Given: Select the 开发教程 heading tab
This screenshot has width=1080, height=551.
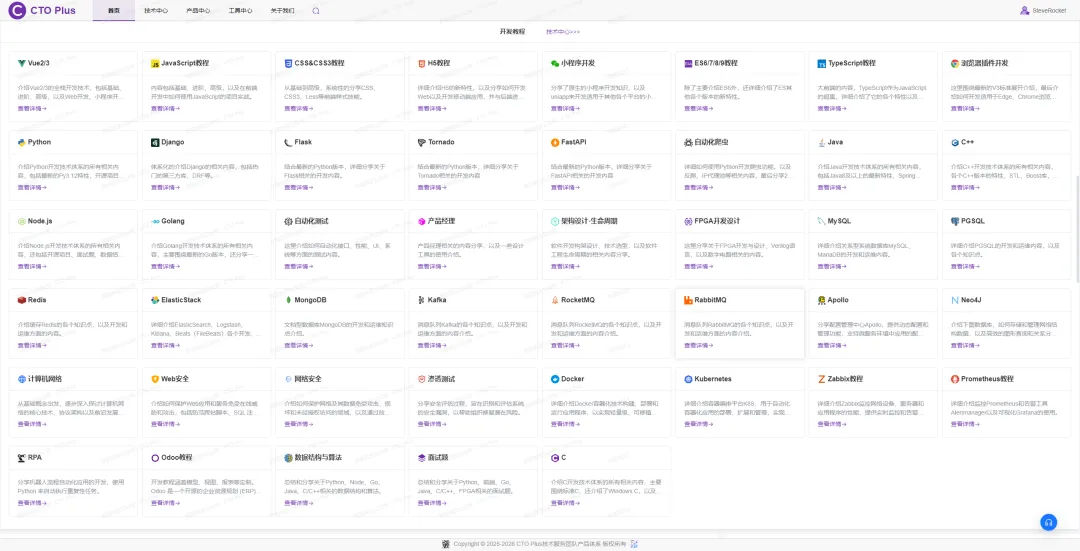Looking at the screenshot, I should 512,32.
